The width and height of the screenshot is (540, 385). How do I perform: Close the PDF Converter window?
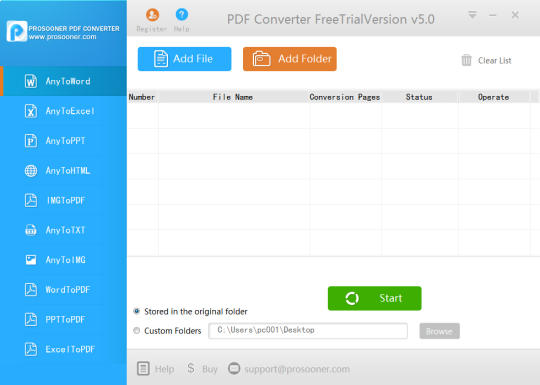(515, 14)
